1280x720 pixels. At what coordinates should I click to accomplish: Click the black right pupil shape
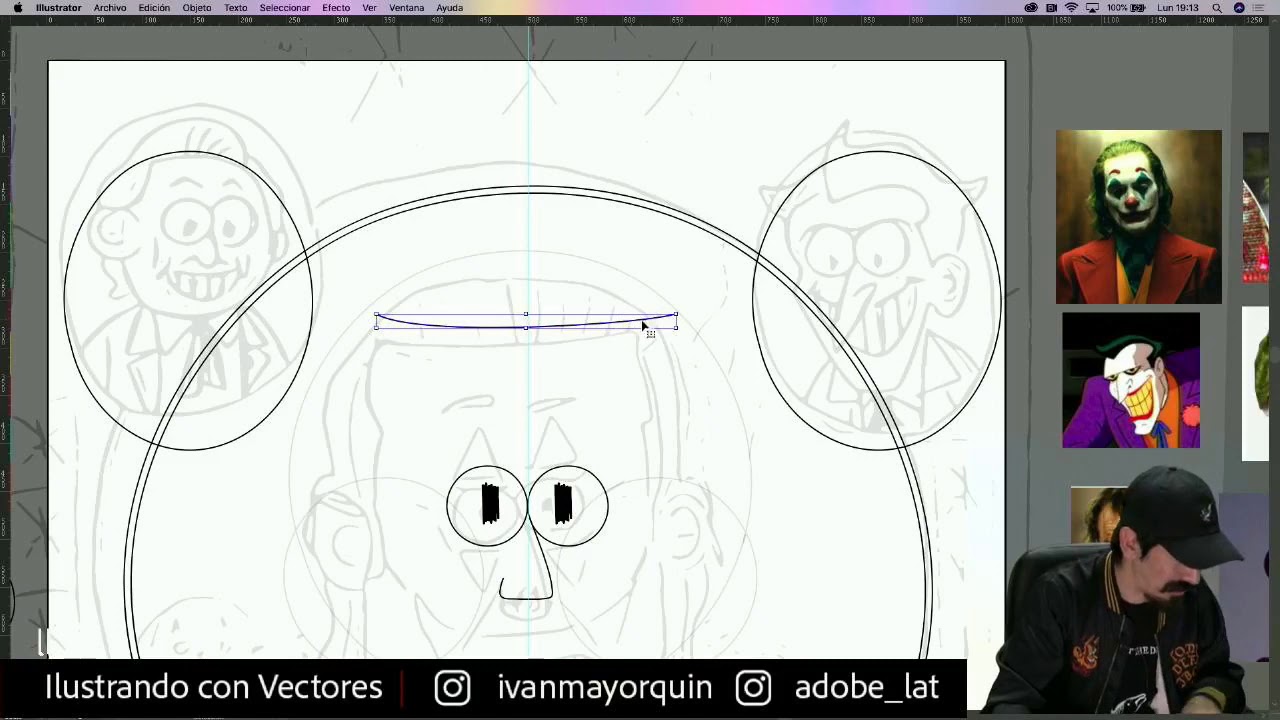563,503
